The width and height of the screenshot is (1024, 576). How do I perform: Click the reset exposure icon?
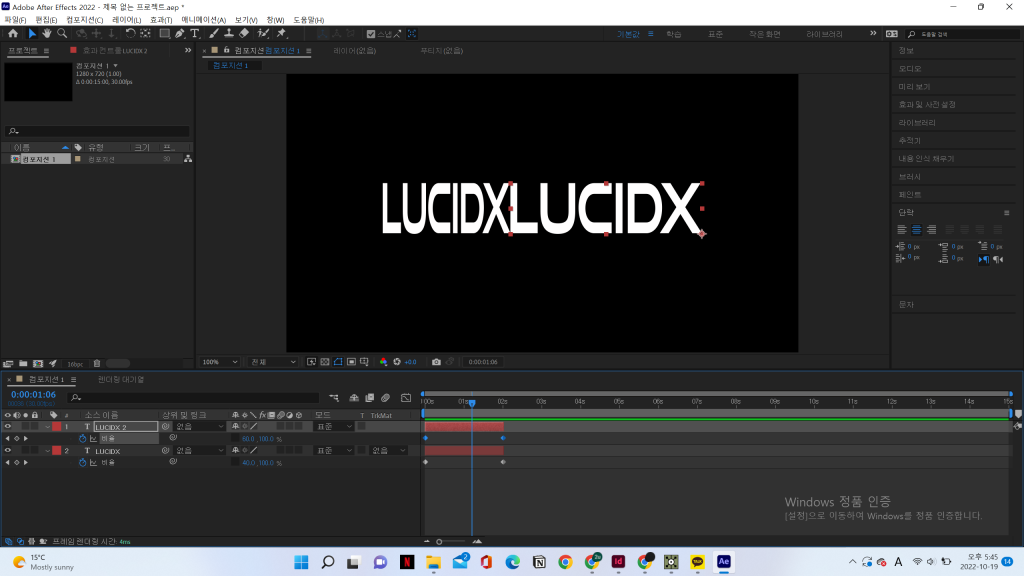coord(397,362)
